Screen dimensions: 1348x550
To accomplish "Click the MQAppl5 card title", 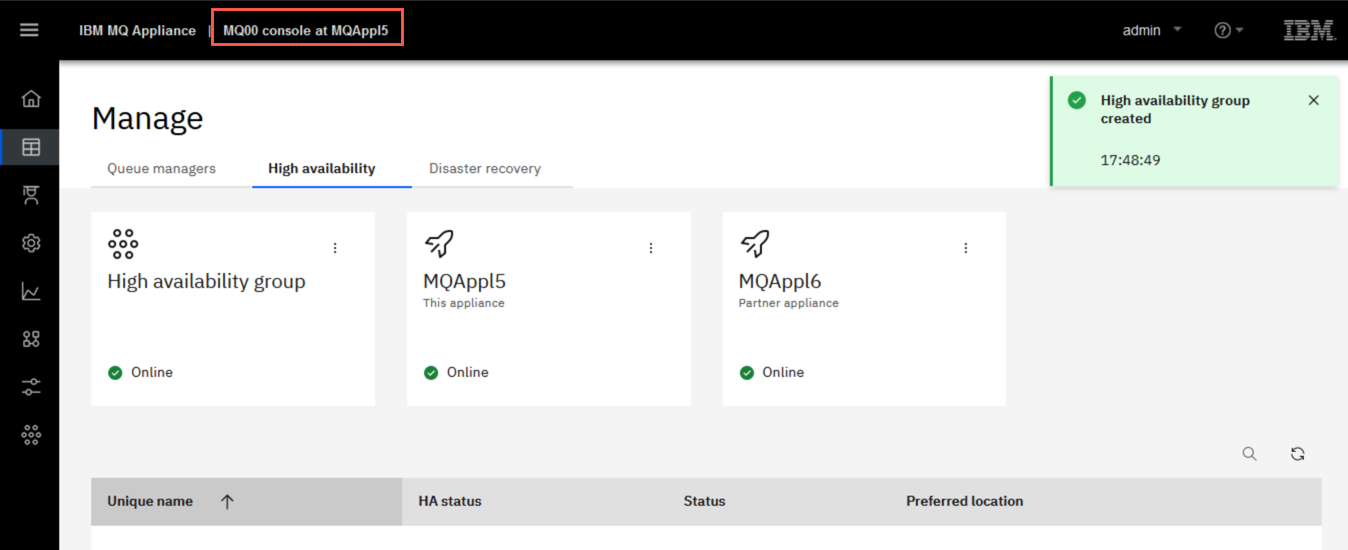I will 465,282.
